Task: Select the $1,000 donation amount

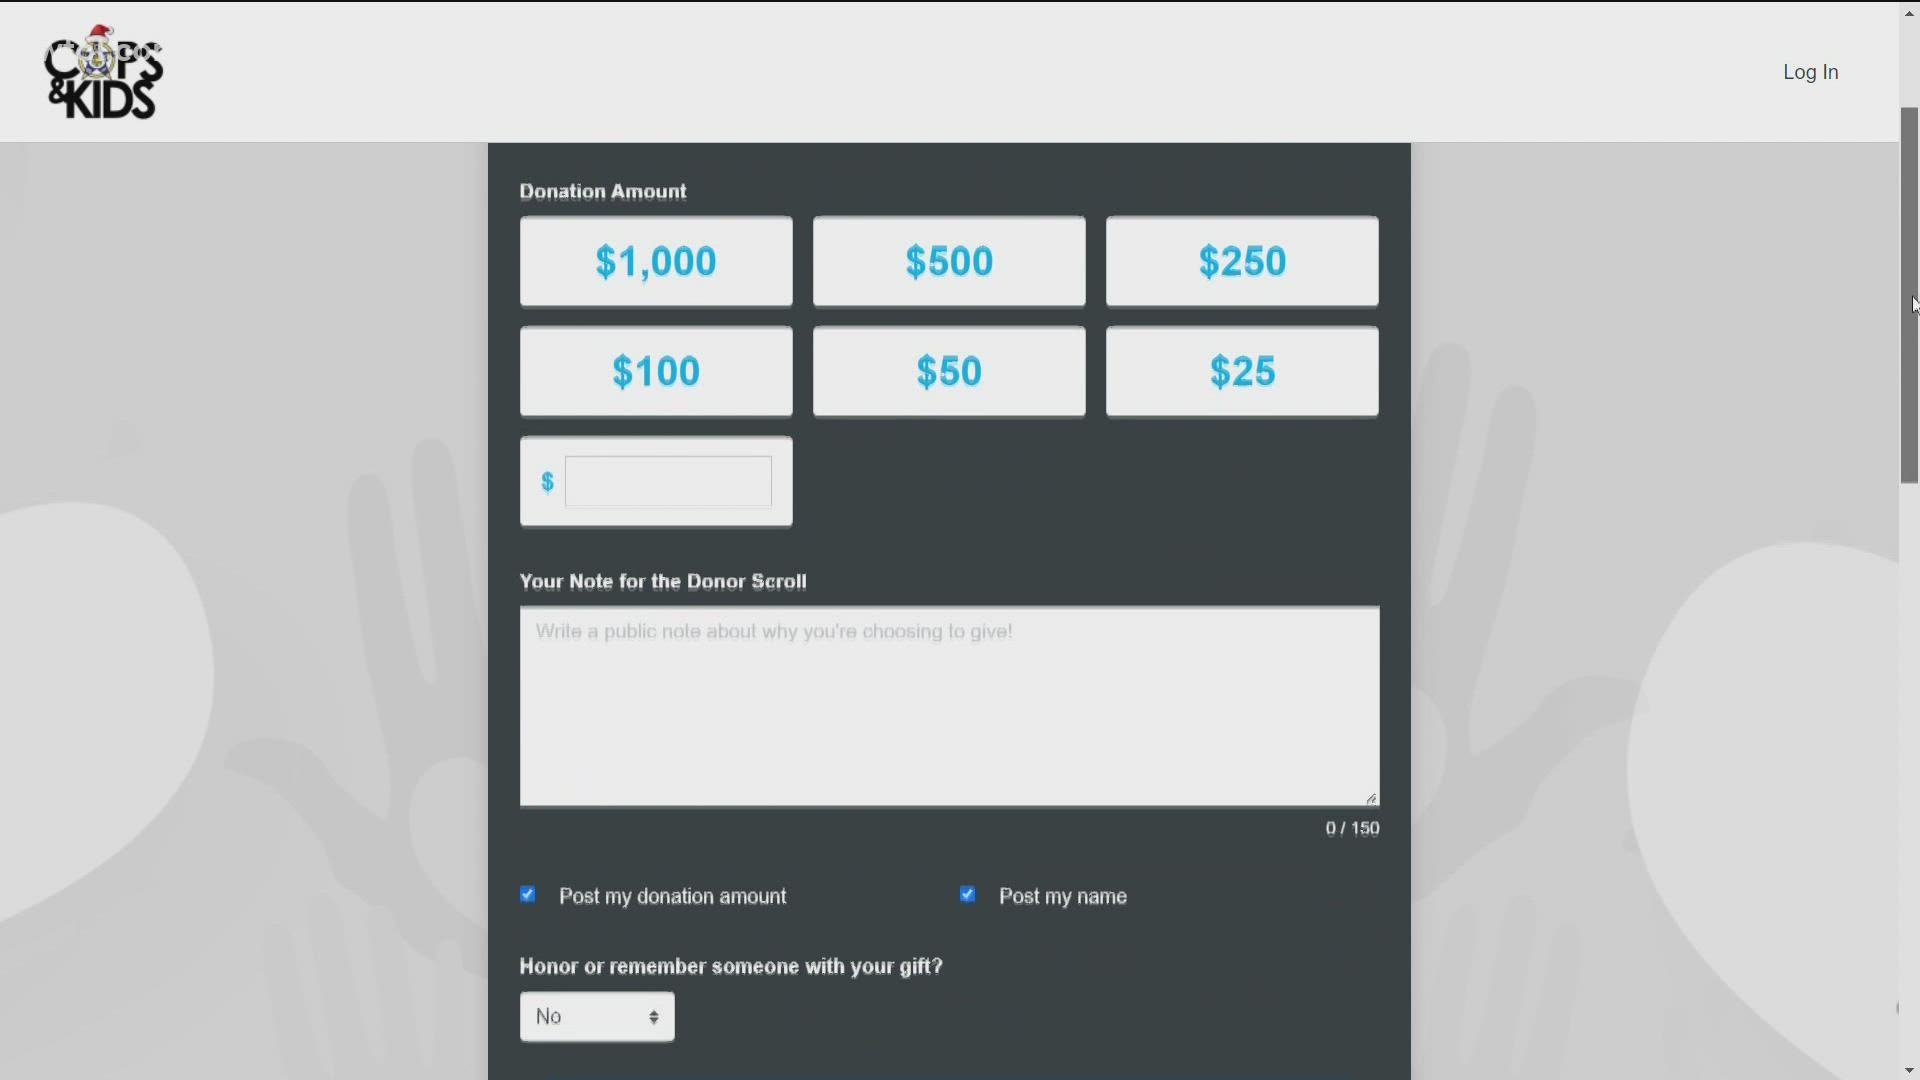Action: pyautogui.click(x=655, y=260)
